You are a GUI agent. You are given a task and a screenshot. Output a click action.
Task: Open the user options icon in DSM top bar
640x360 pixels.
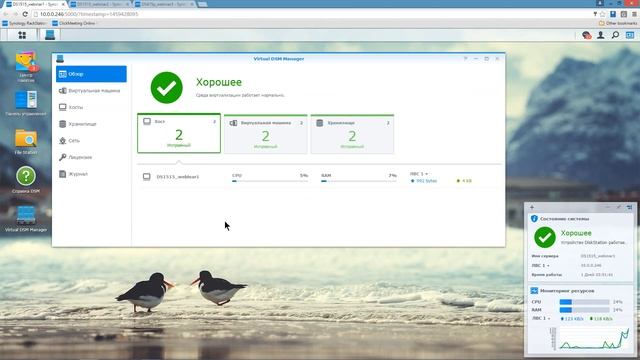point(600,35)
